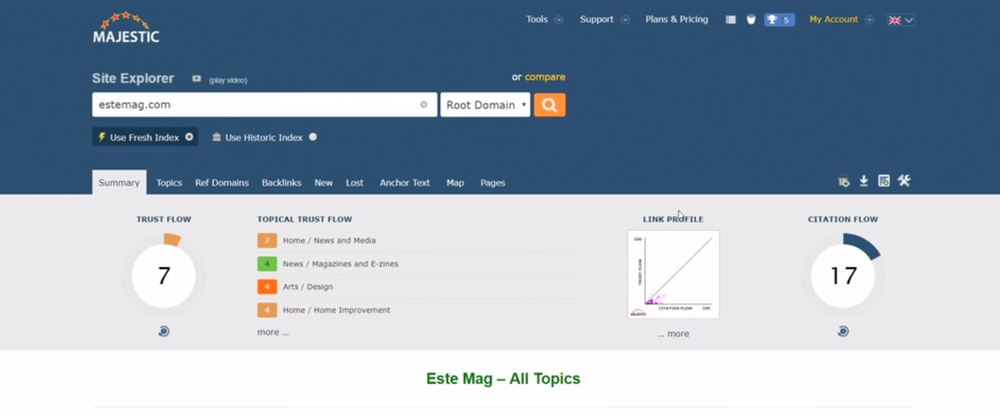The height and width of the screenshot is (411, 1000).
Task: Open My Account menu
Action: tap(834, 20)
